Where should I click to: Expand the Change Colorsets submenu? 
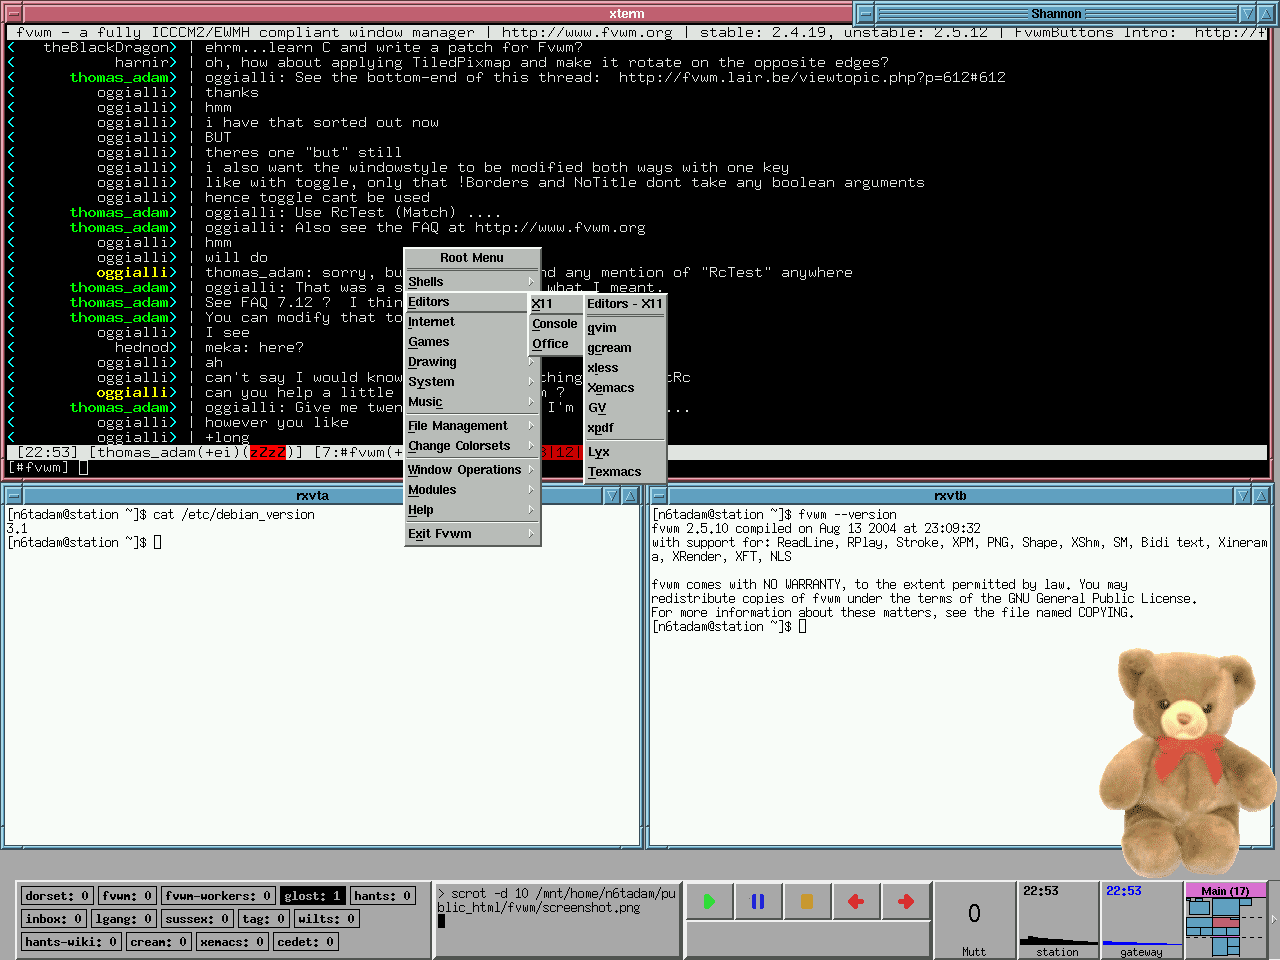472,446
